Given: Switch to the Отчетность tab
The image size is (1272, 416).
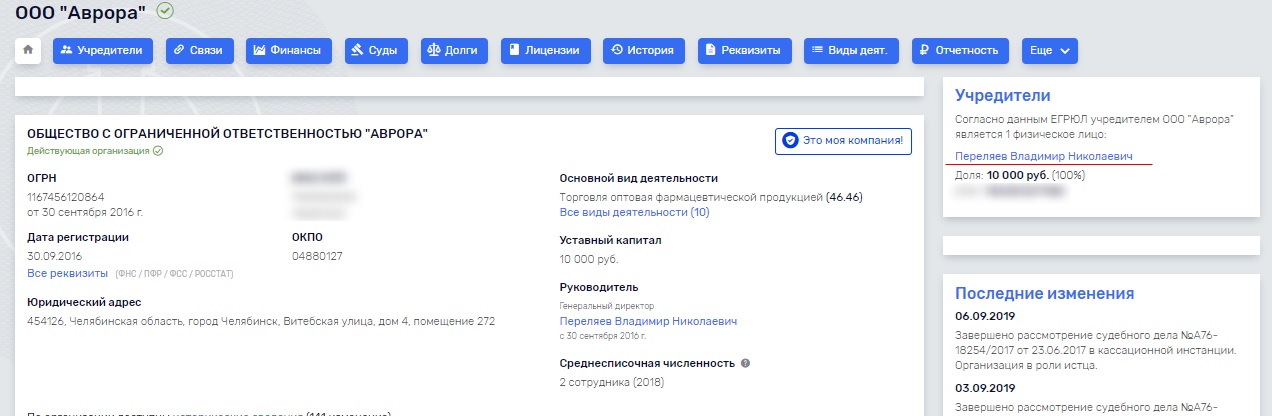Looking at the screenshot, I should coord(961,50).
